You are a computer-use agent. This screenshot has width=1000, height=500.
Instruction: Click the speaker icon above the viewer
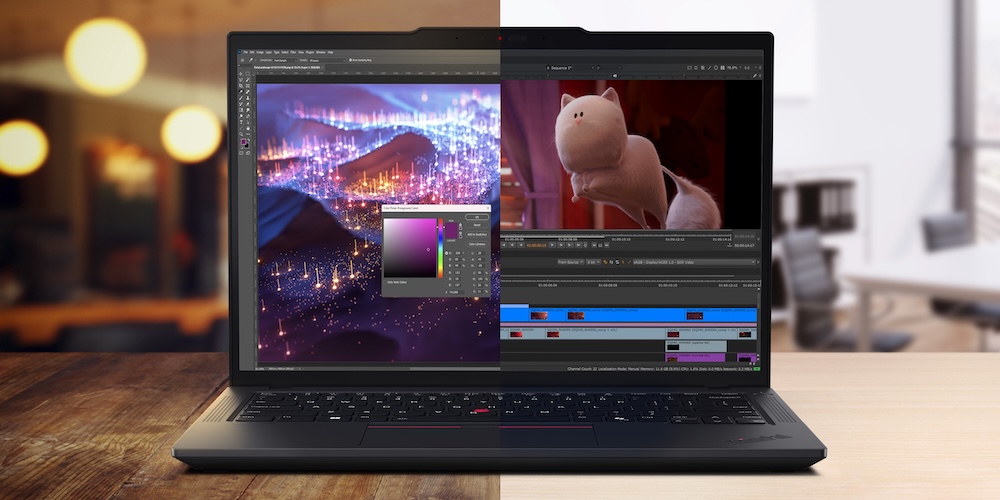pyautogui.click(x=615, y=76)
